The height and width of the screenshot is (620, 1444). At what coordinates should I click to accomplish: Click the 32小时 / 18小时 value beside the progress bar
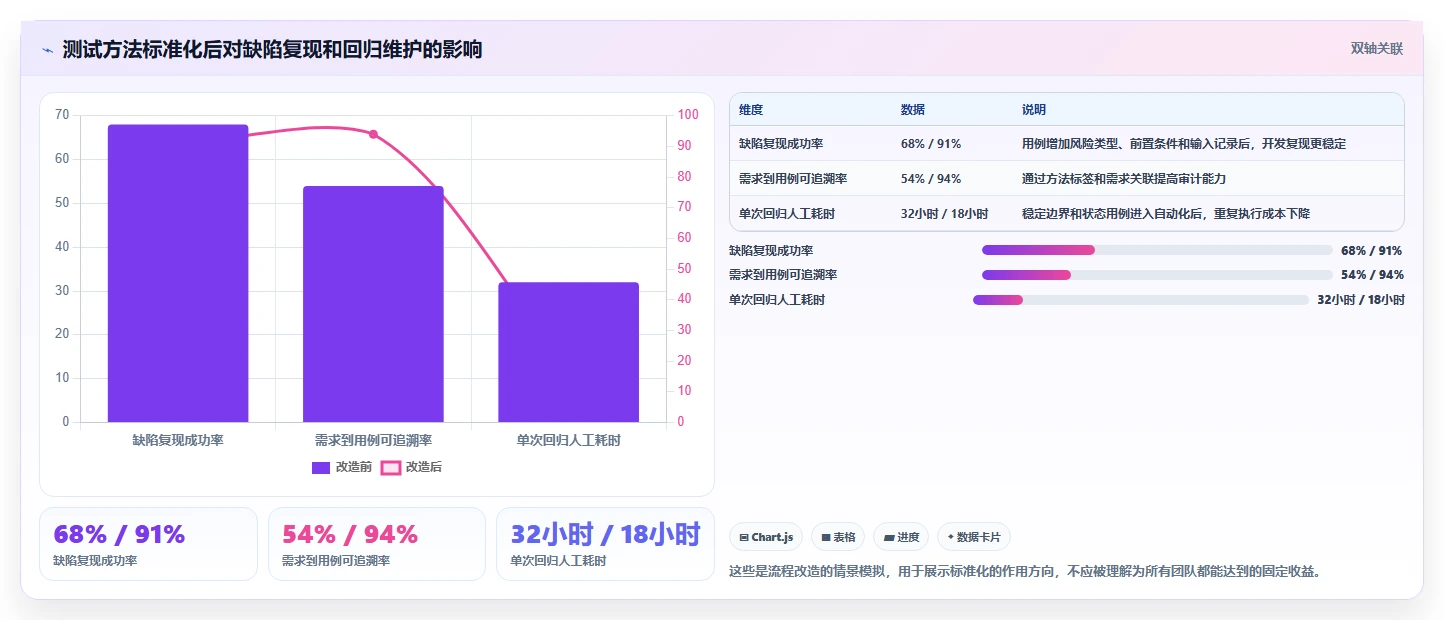1361,300
